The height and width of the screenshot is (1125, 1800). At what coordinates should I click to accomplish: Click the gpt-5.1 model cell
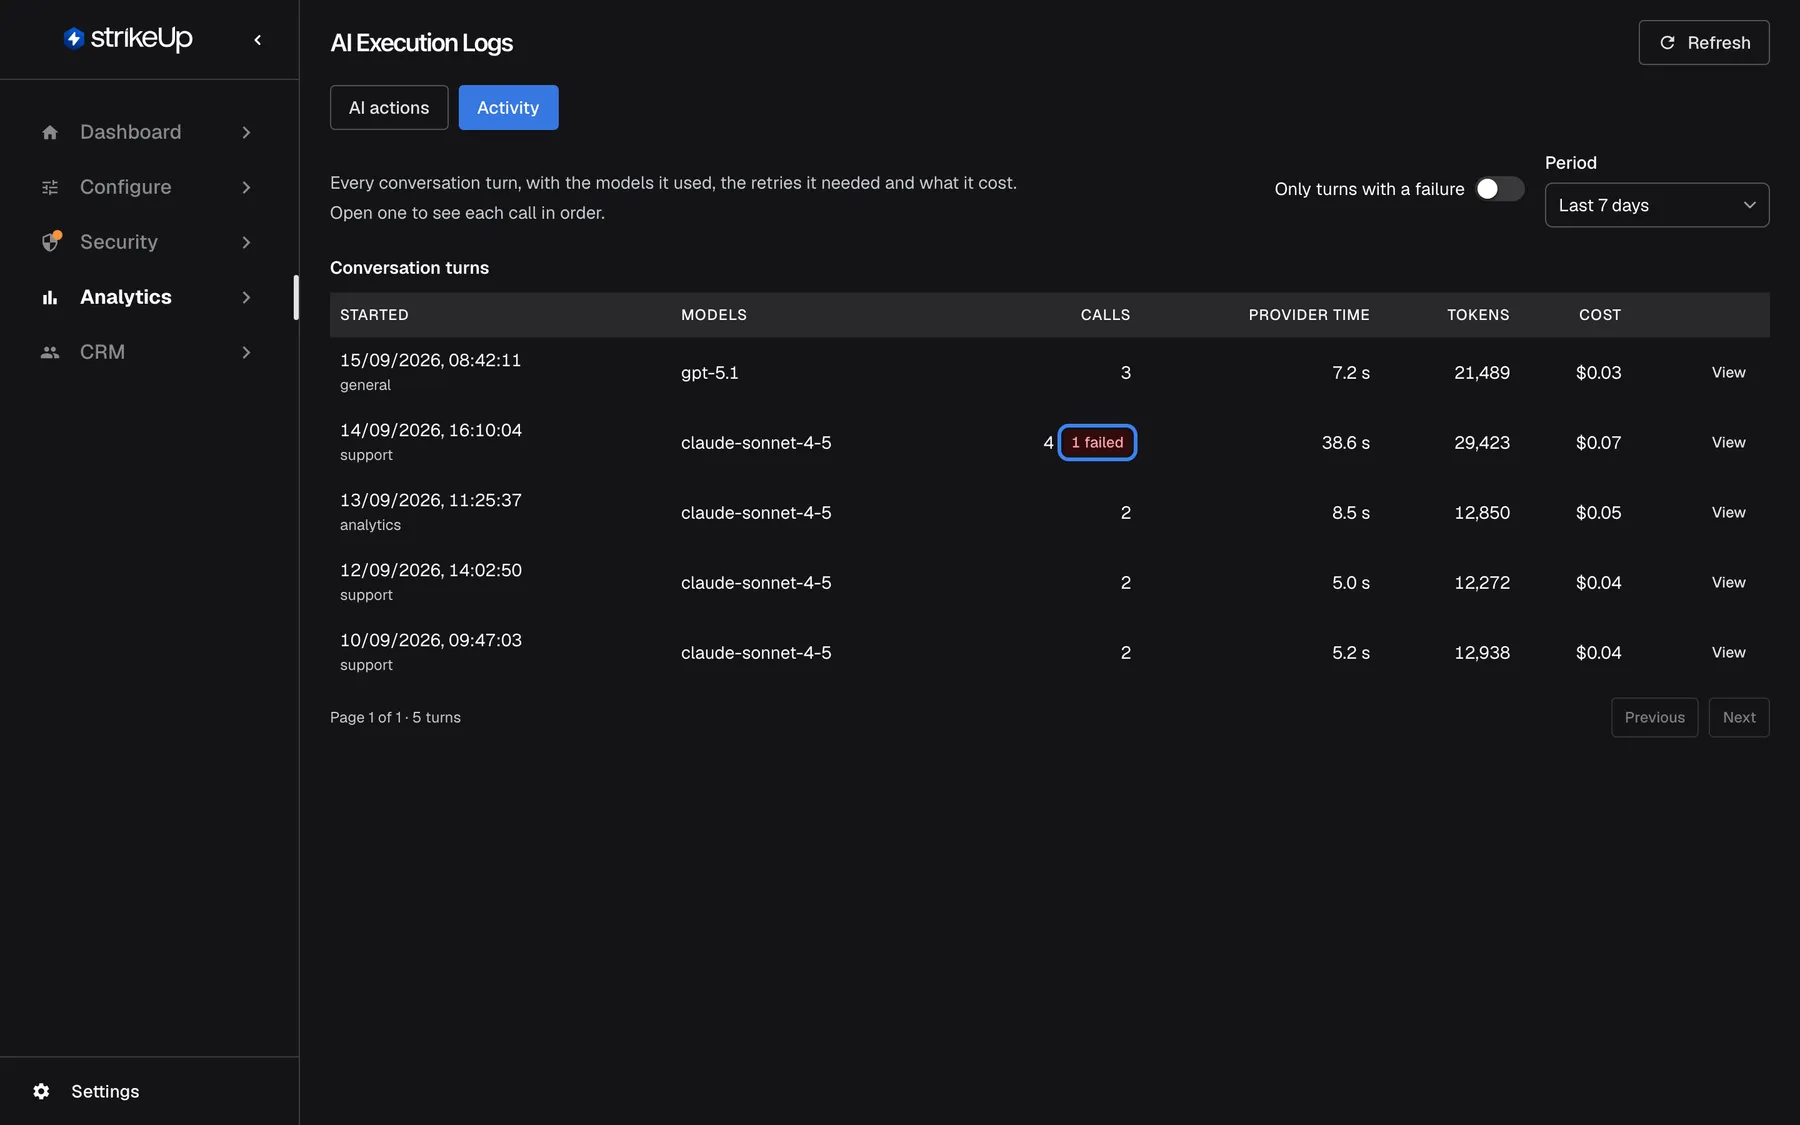coord(709,372)
